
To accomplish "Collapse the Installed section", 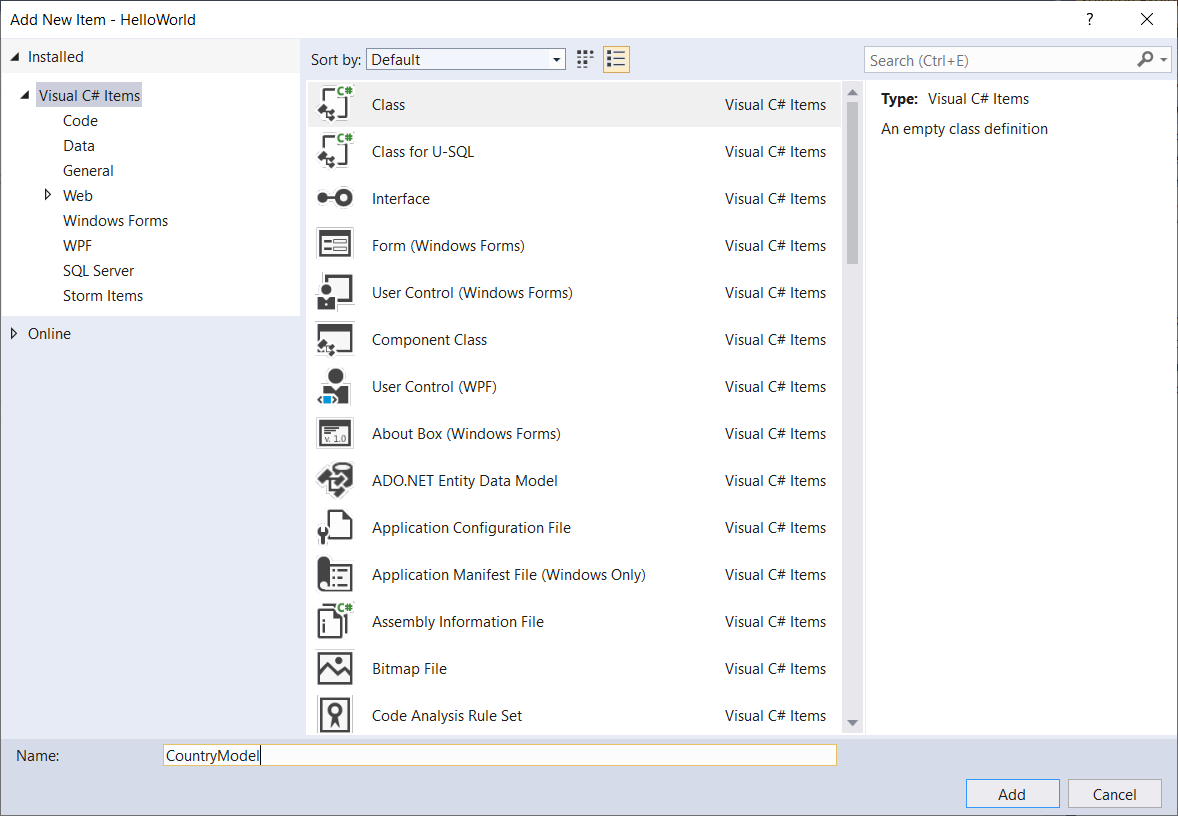I will tap(14, 56).
